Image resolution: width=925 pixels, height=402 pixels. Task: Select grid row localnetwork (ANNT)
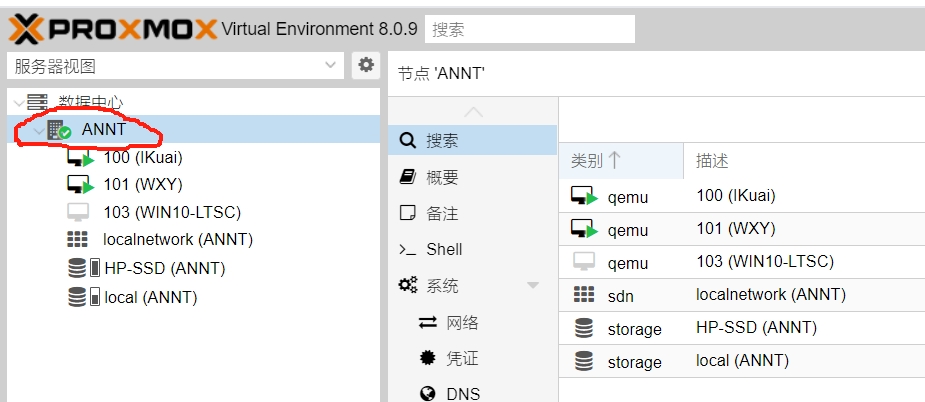click(742, 295)
